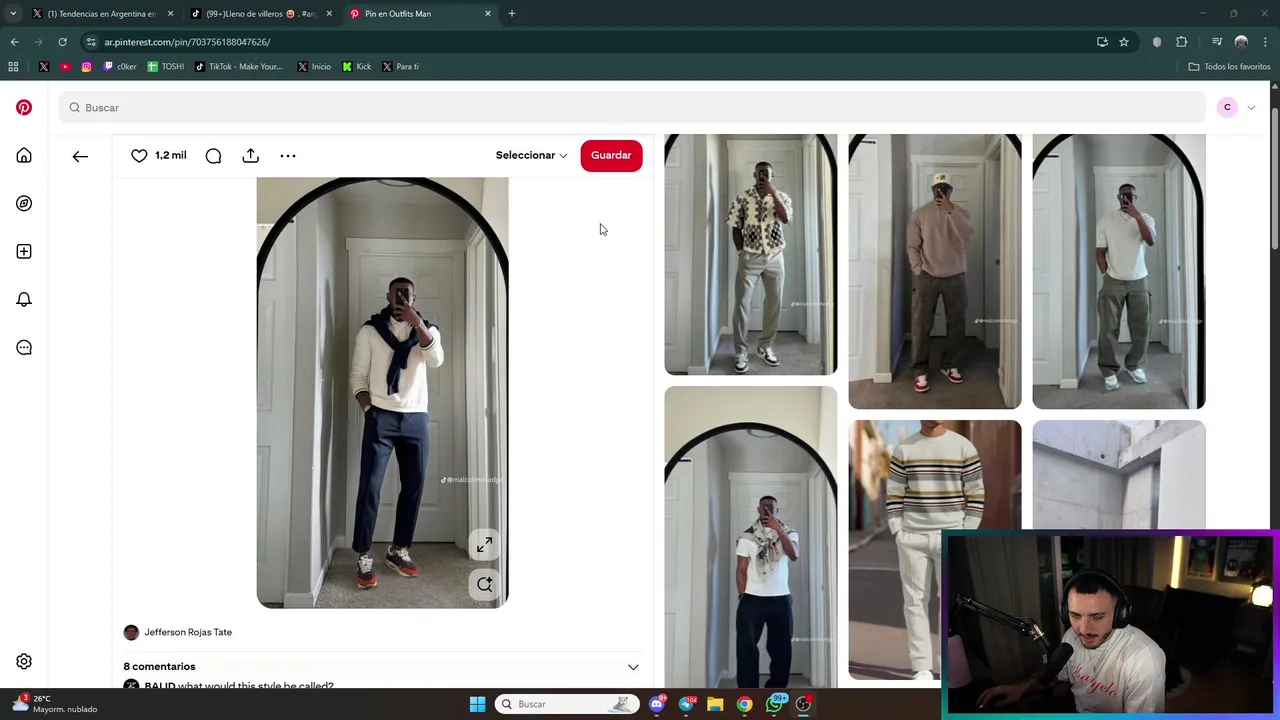Click the browser back arrow

click(14, 42)
